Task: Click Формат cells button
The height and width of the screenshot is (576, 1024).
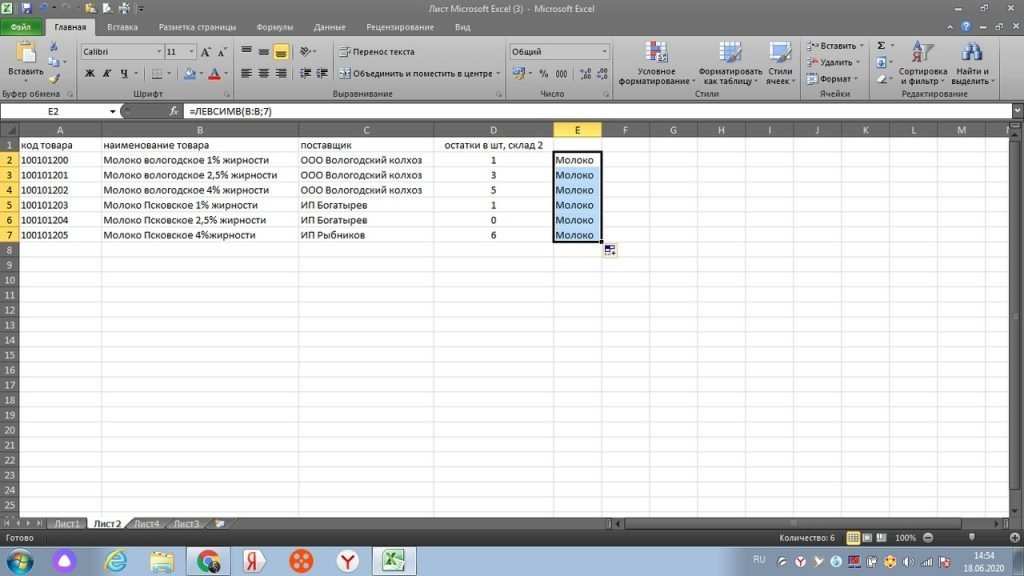Action: (832, 78)
